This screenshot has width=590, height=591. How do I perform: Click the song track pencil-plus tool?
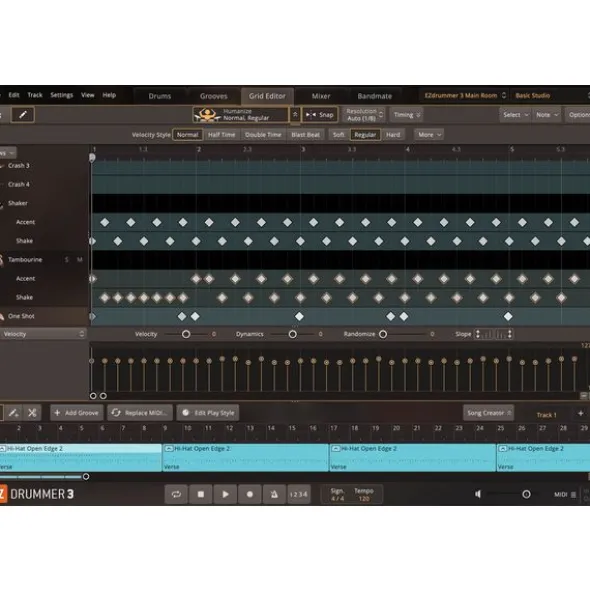pos(14,413)
